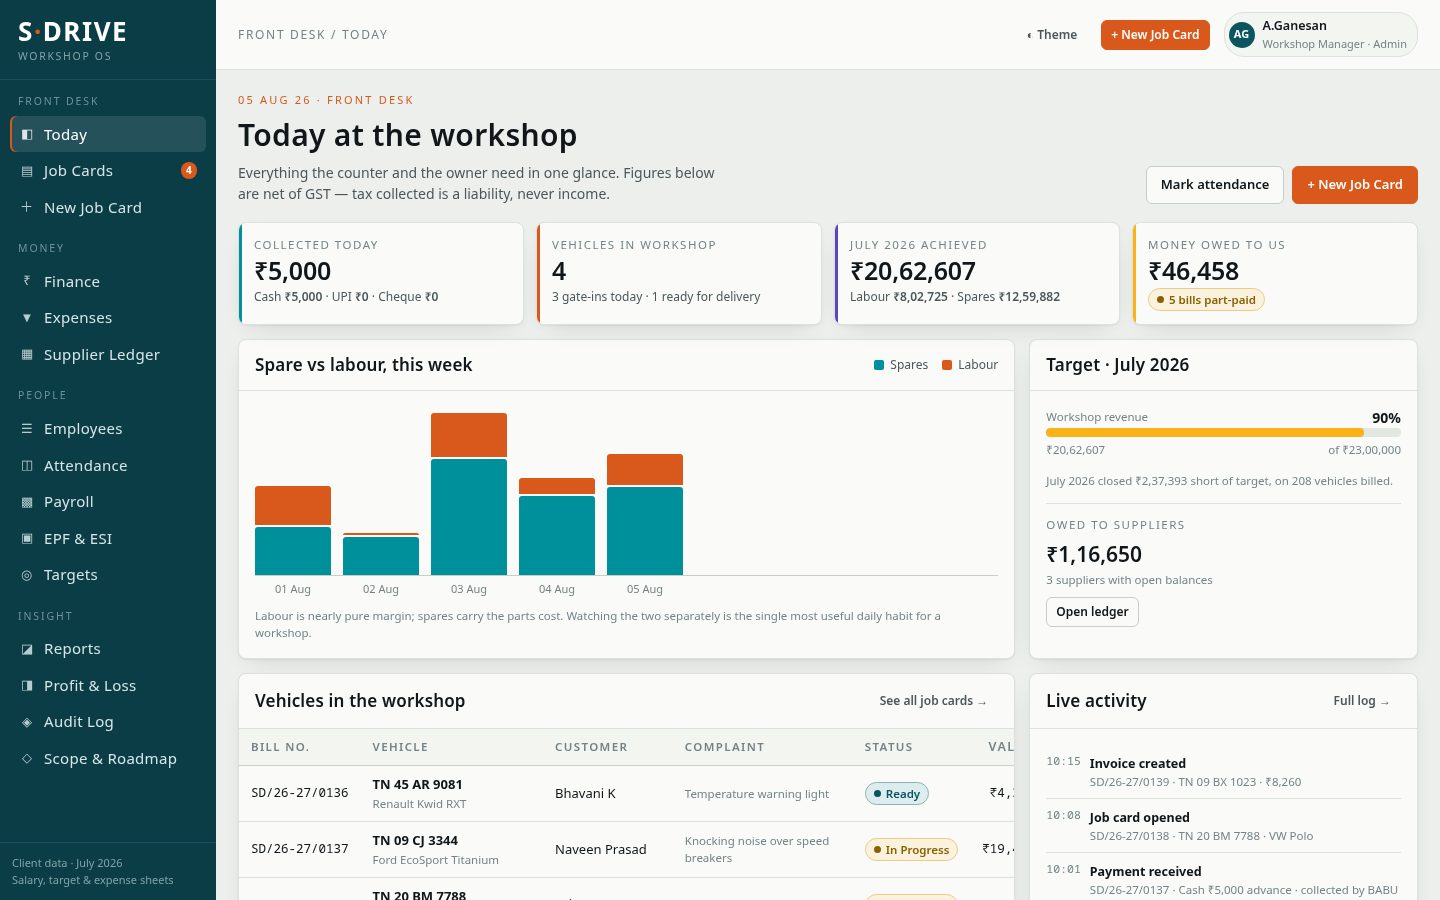Click the rupee icon next to Finance

[27, 281]
